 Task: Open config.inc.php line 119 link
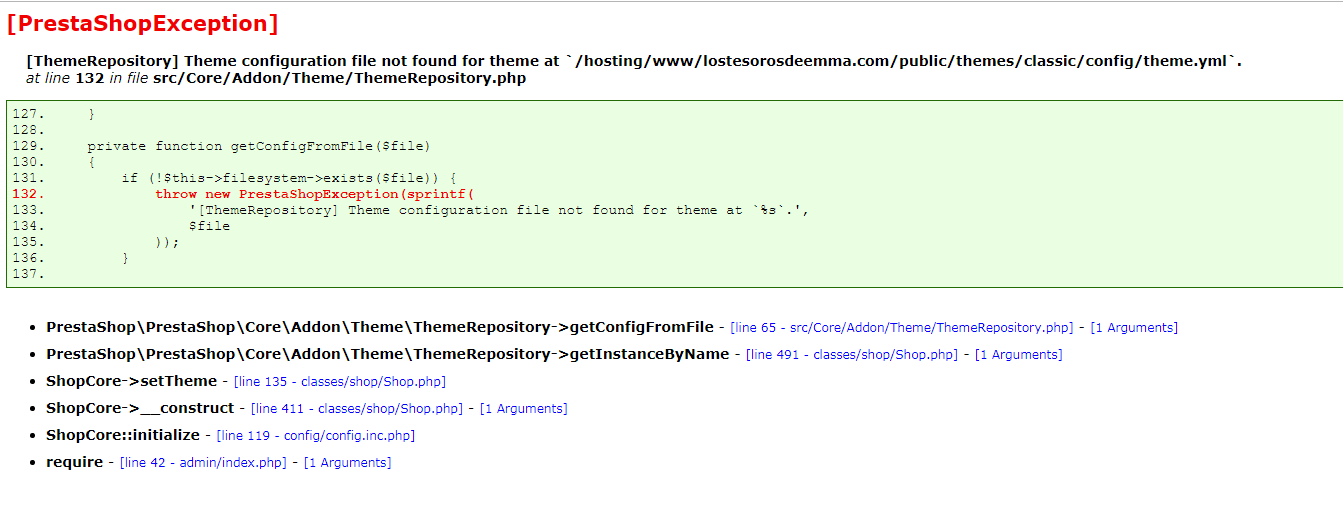click(316, 435)
